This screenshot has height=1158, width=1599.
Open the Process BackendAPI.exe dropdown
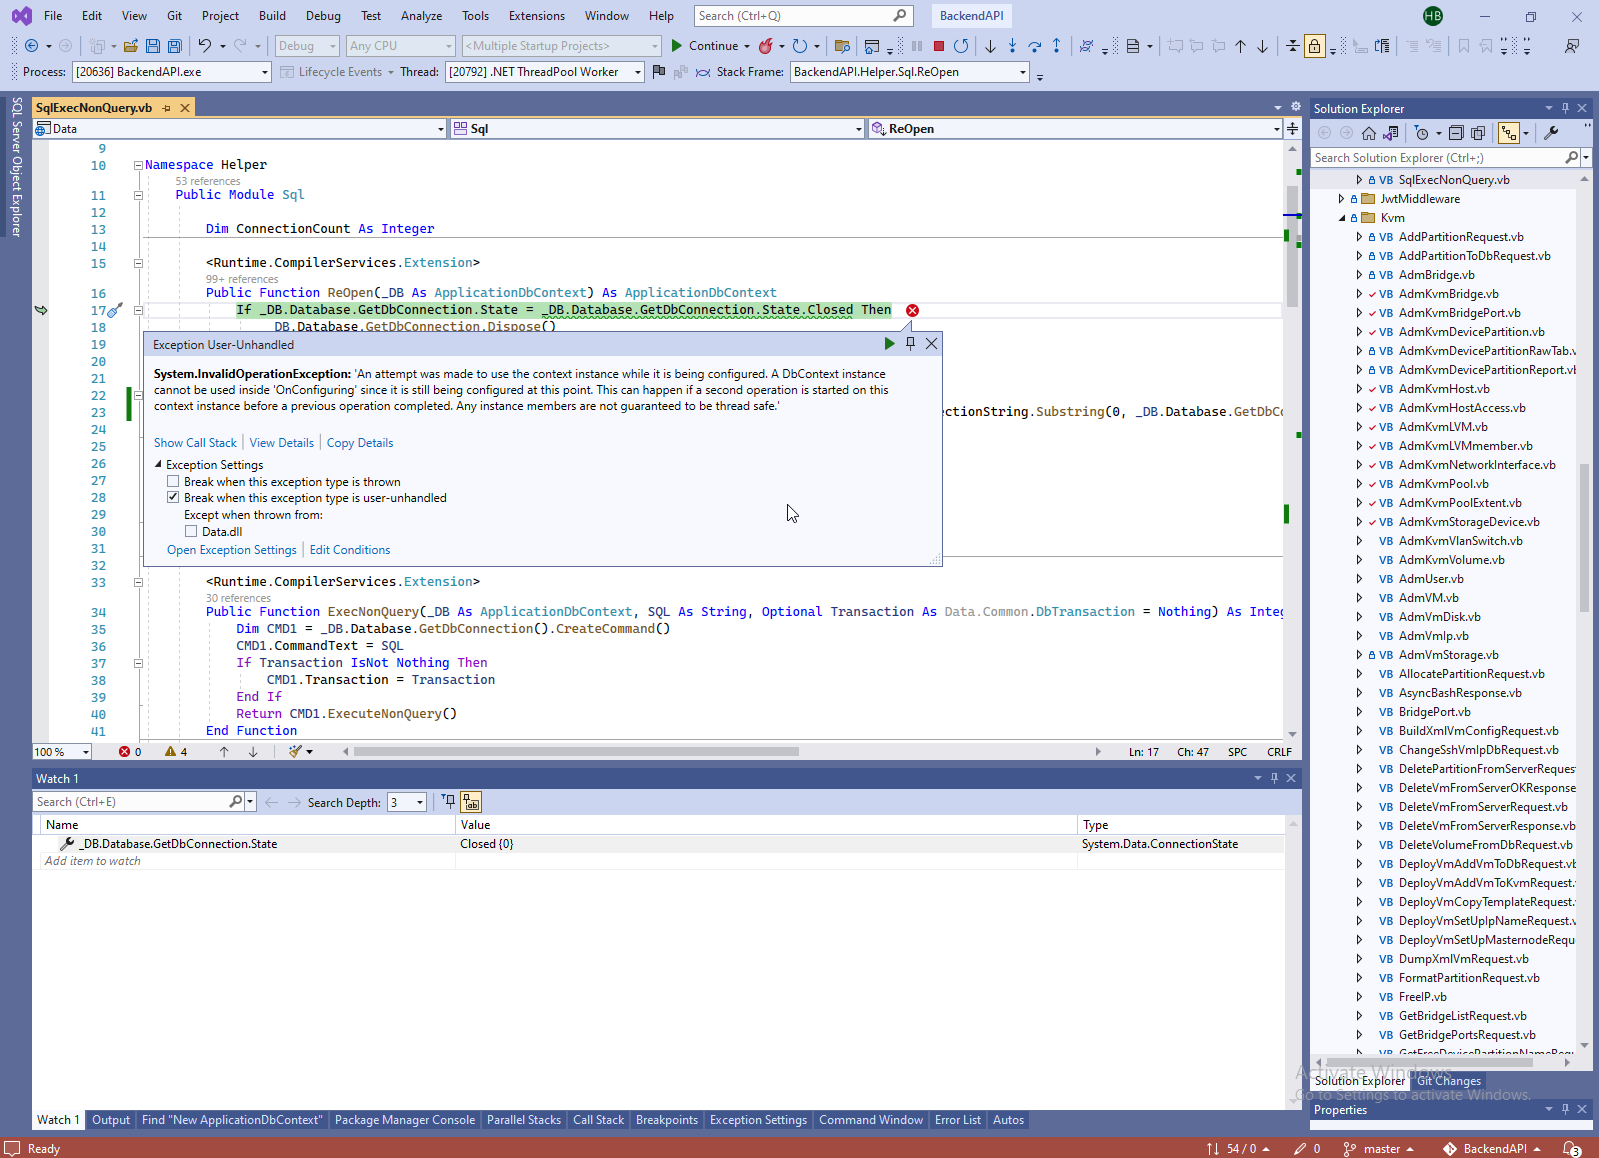172,72
